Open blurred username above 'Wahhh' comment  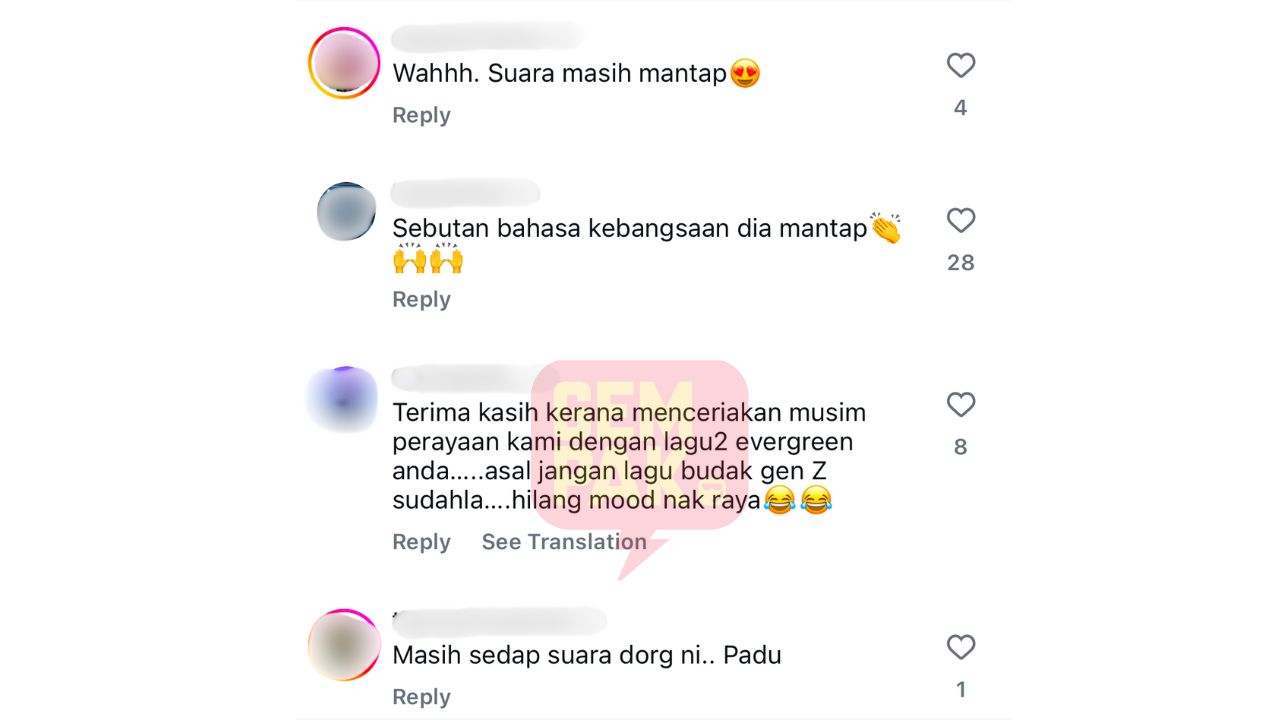487,38
